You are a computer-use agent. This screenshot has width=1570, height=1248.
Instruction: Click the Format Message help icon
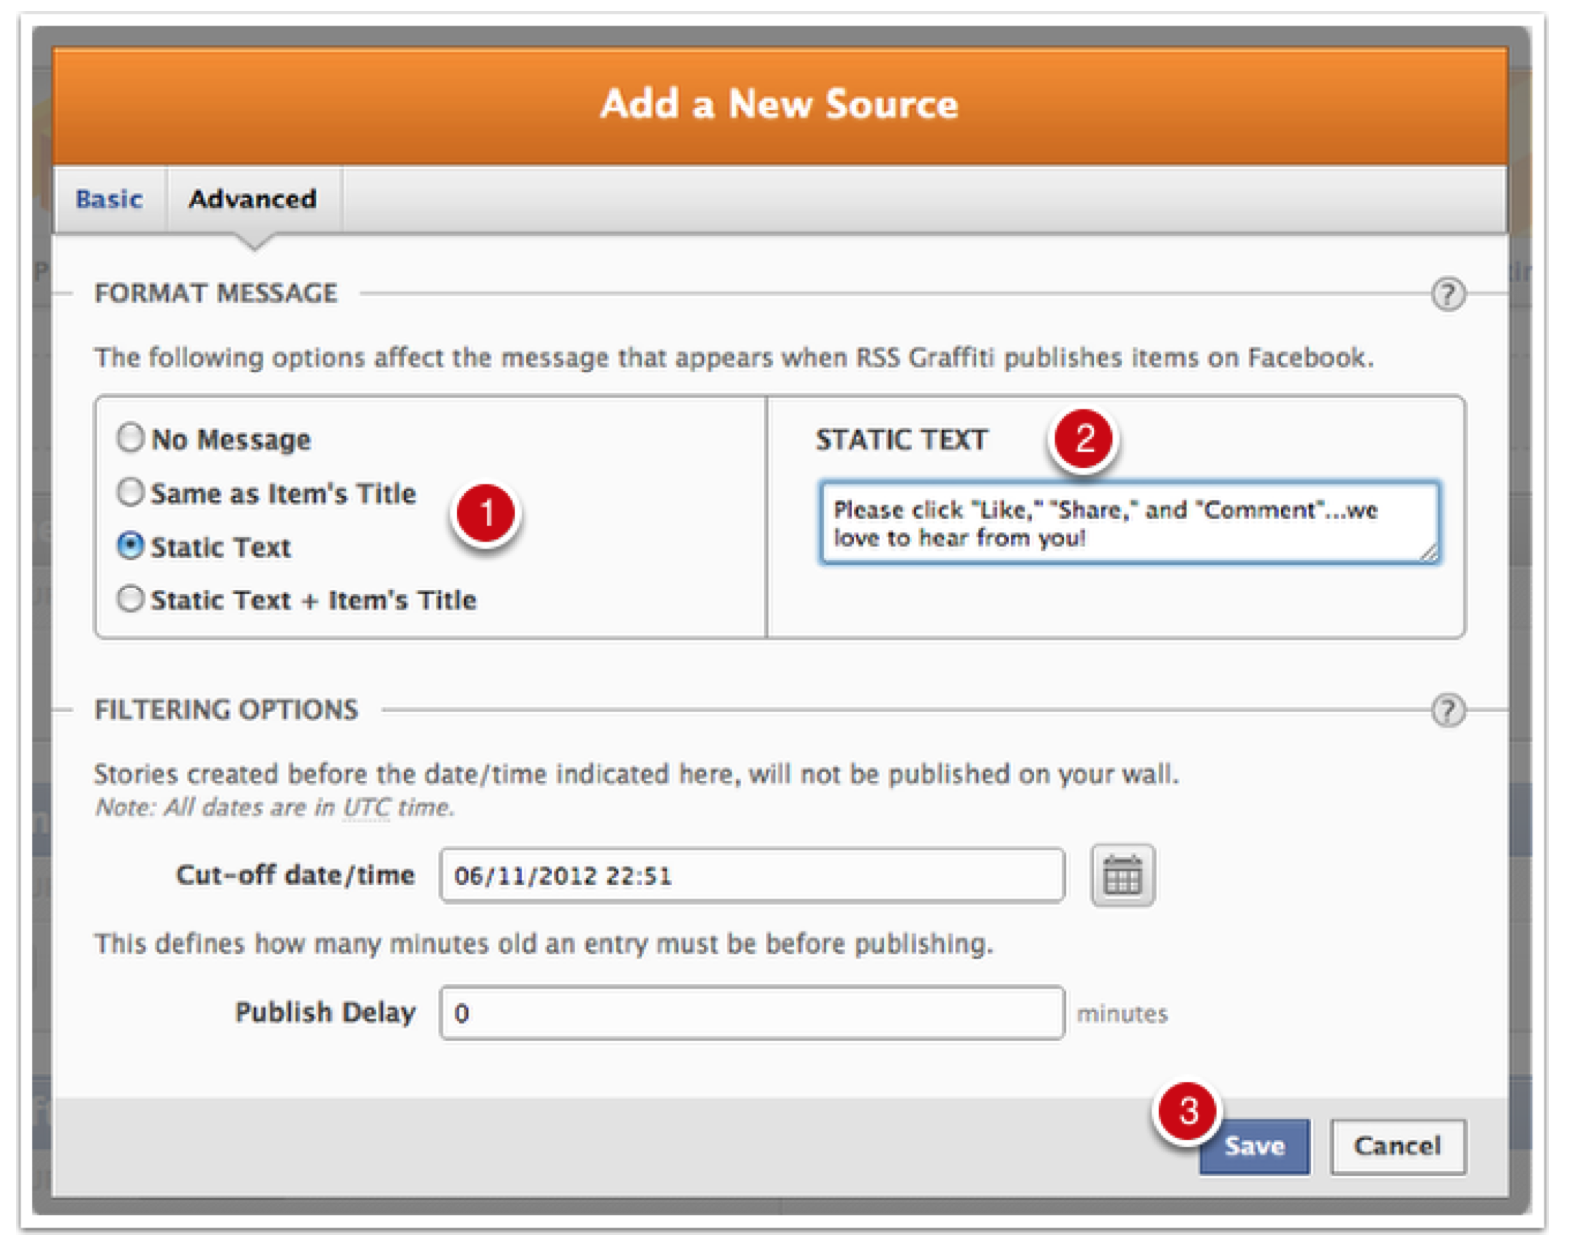tap(1447, 294)
